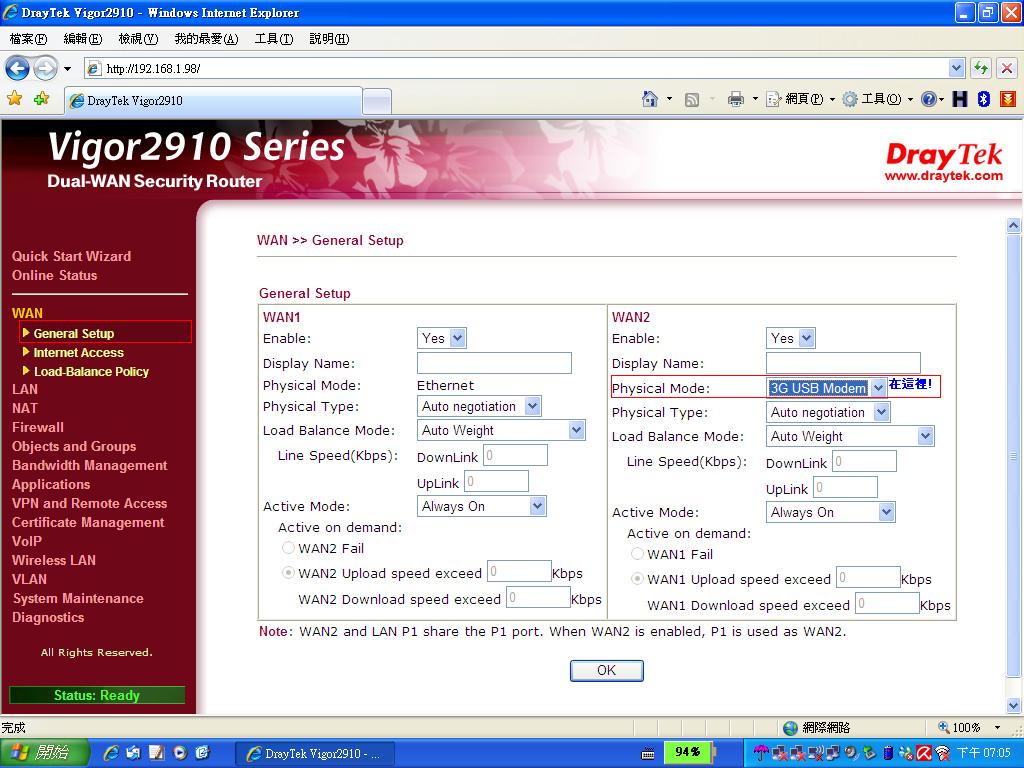This screenshot has height=768, width=1024.
Task: Open the 工具(T) Tools menu
Action: [x=274, y=39]
